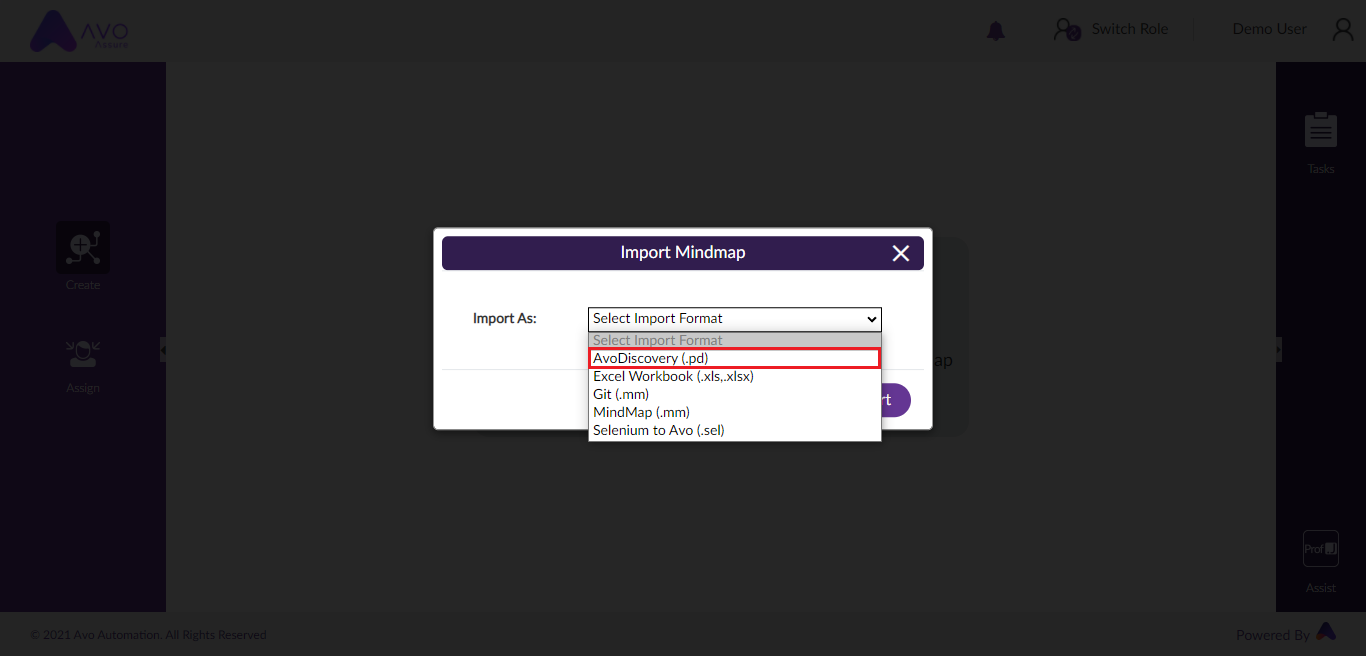Open the notifications bell
1366x656 pixels.
point(995,31)
